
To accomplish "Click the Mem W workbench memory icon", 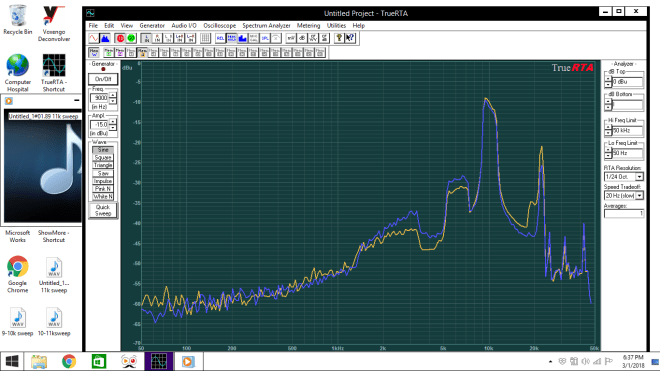I will click(x=94, y=53).
